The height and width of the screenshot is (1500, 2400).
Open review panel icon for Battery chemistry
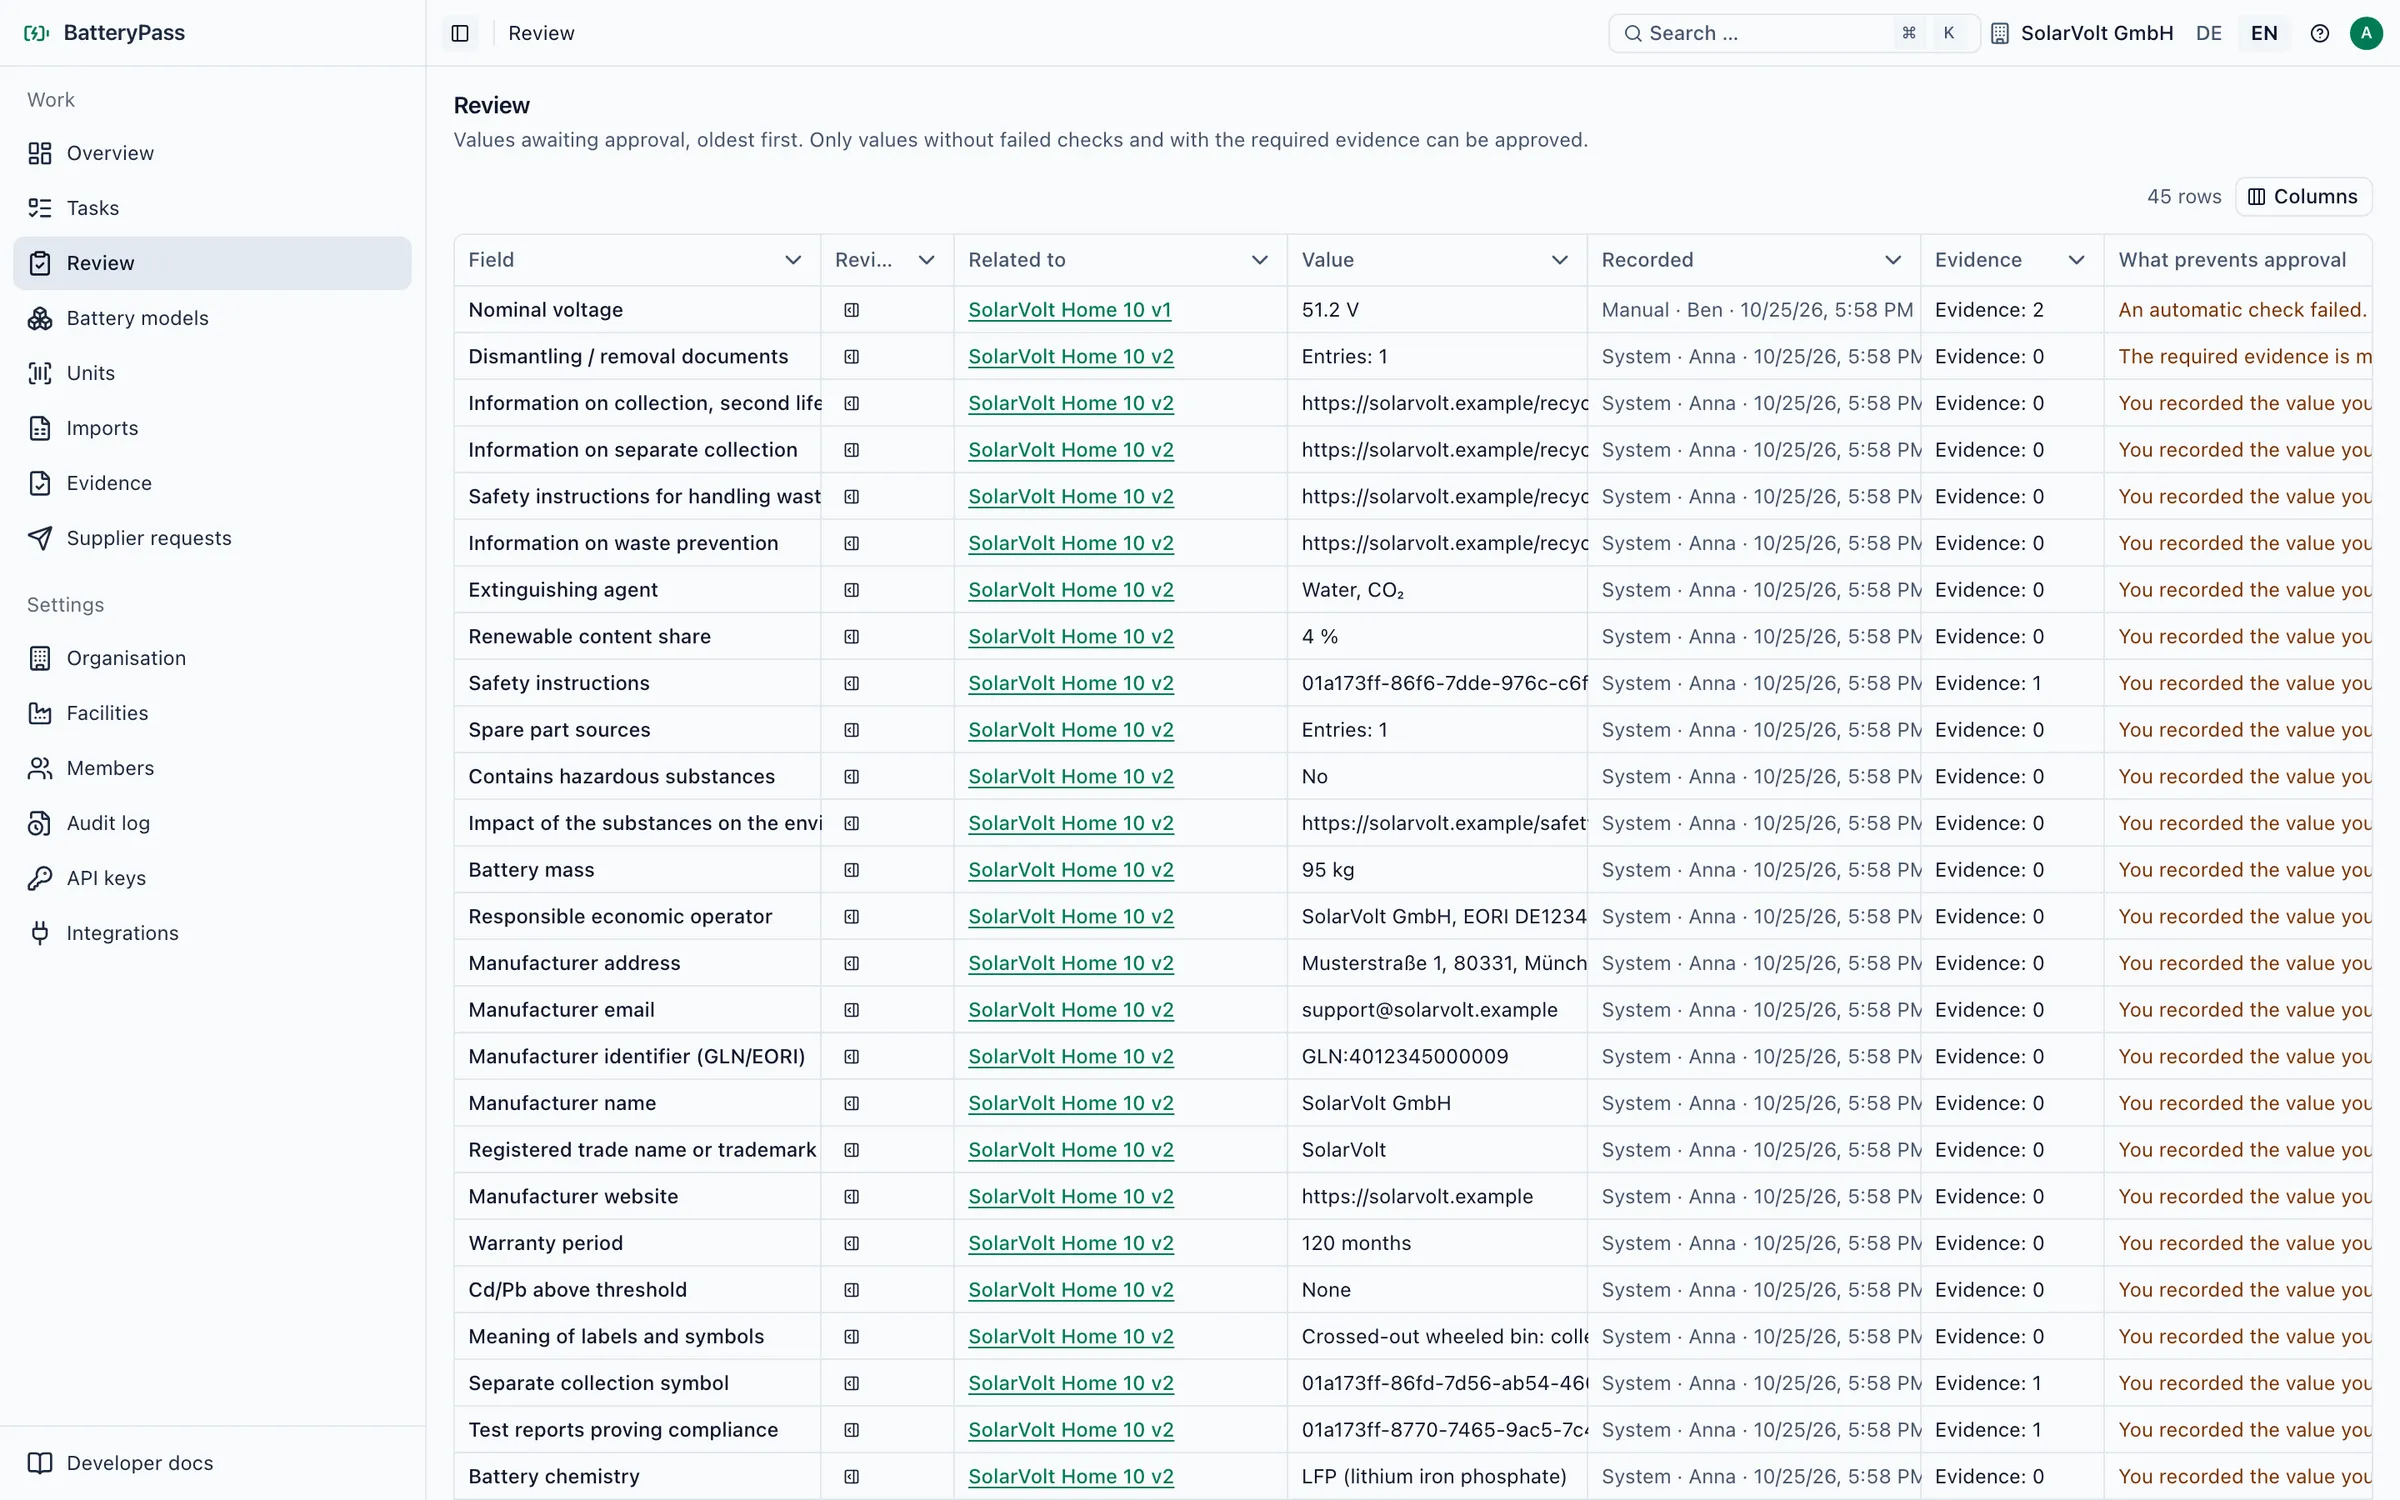click(852, 1476)
